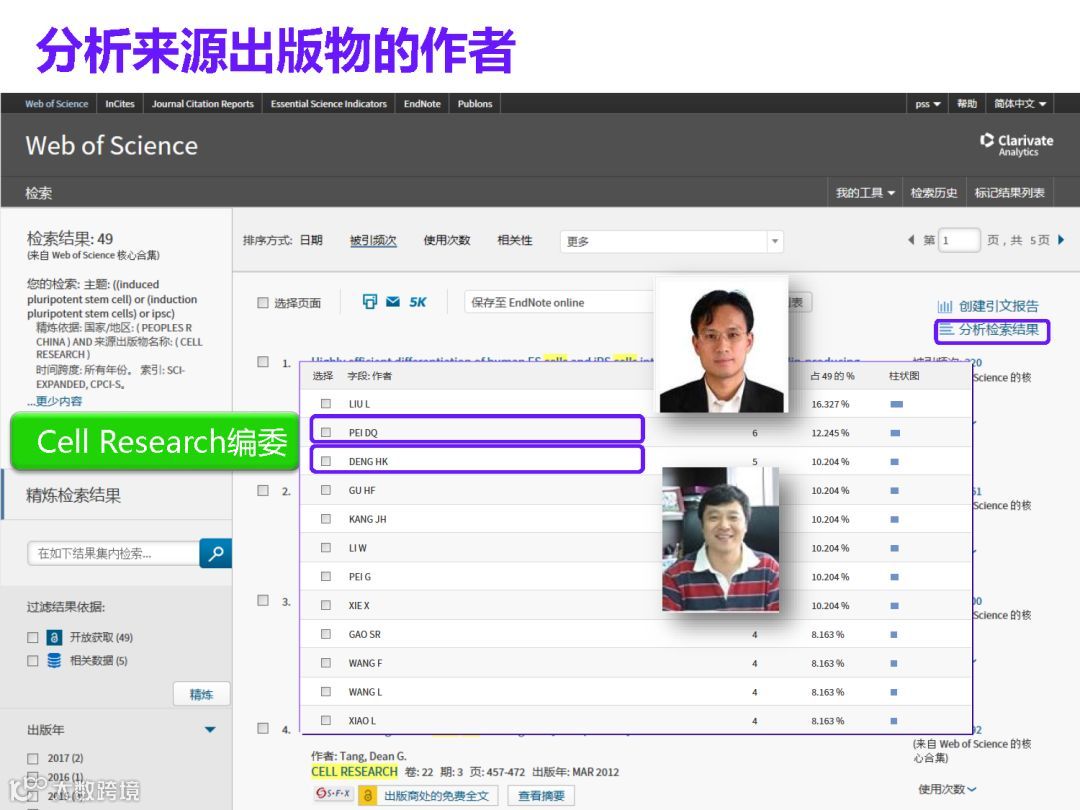1080x810 pixels.
Task: Click the green Cell Research编委 label
Action: 155,442
